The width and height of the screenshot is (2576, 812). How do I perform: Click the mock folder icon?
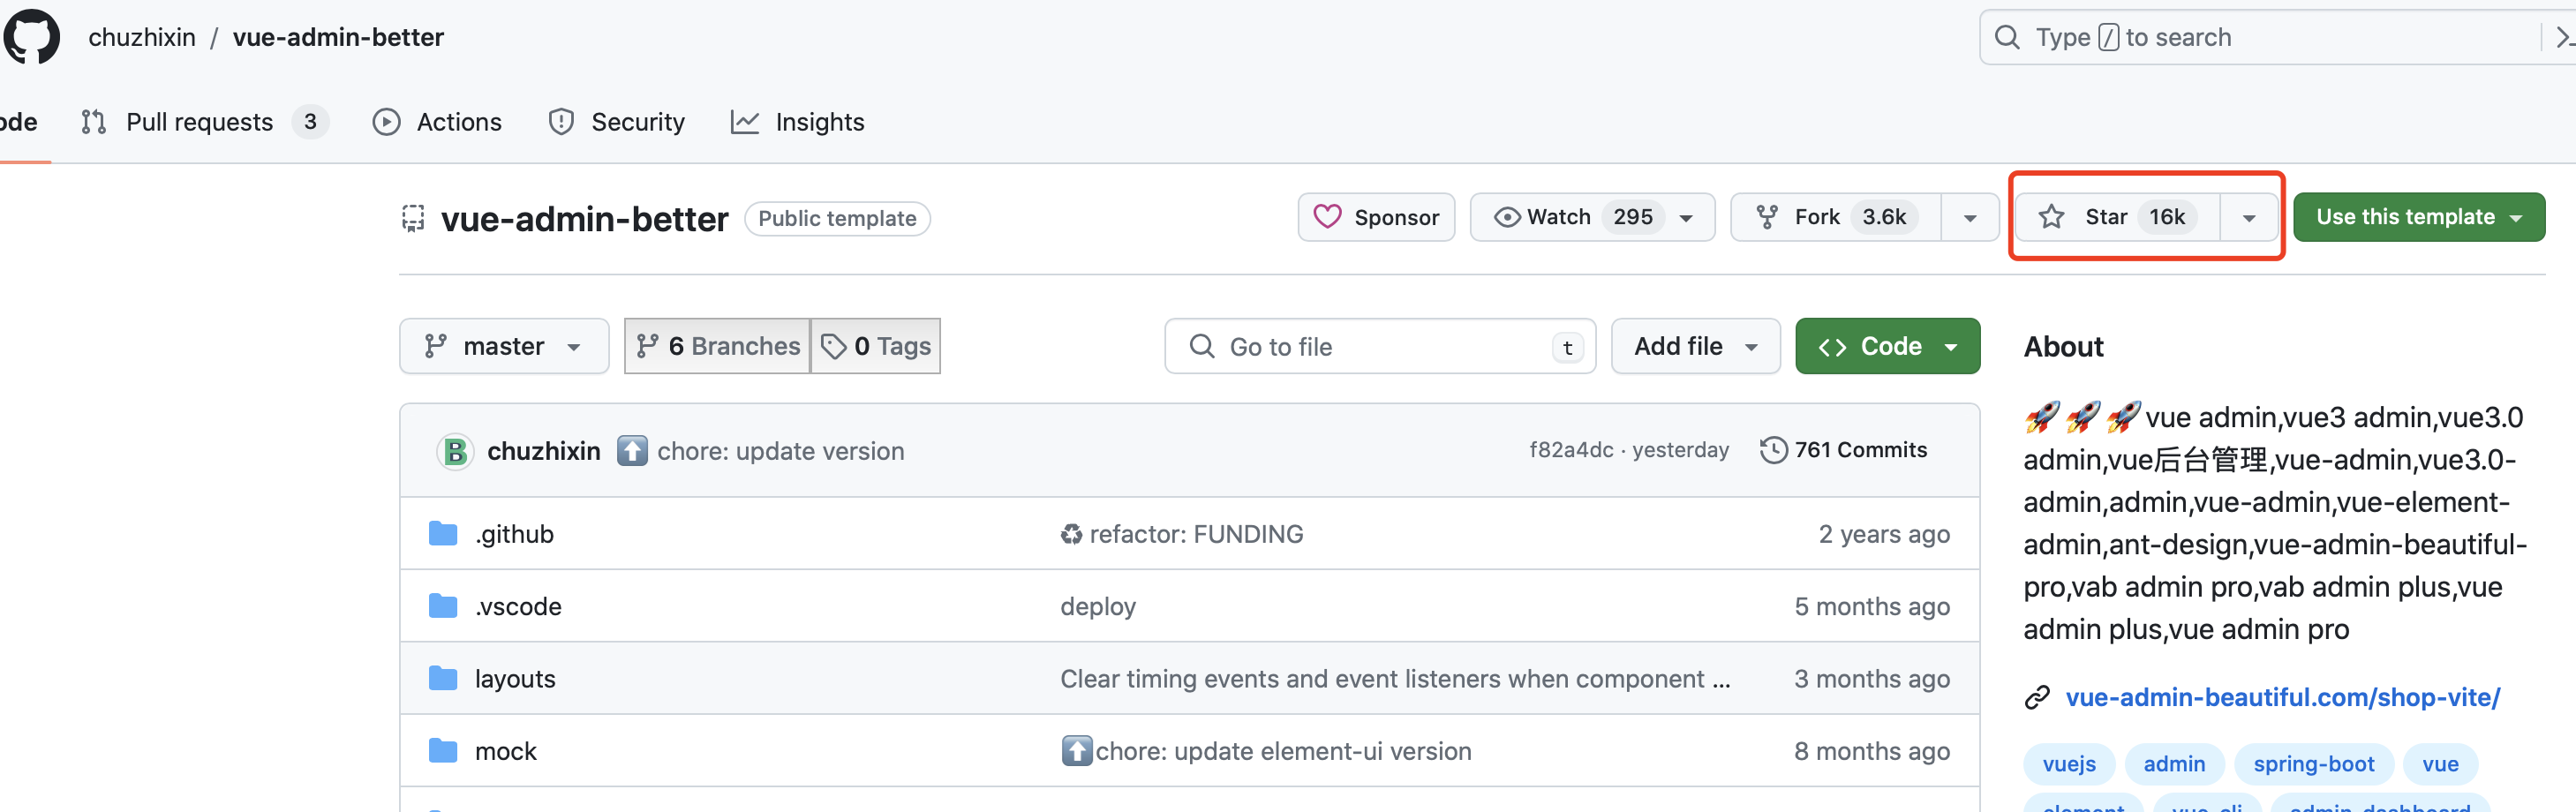pos(443,751)
